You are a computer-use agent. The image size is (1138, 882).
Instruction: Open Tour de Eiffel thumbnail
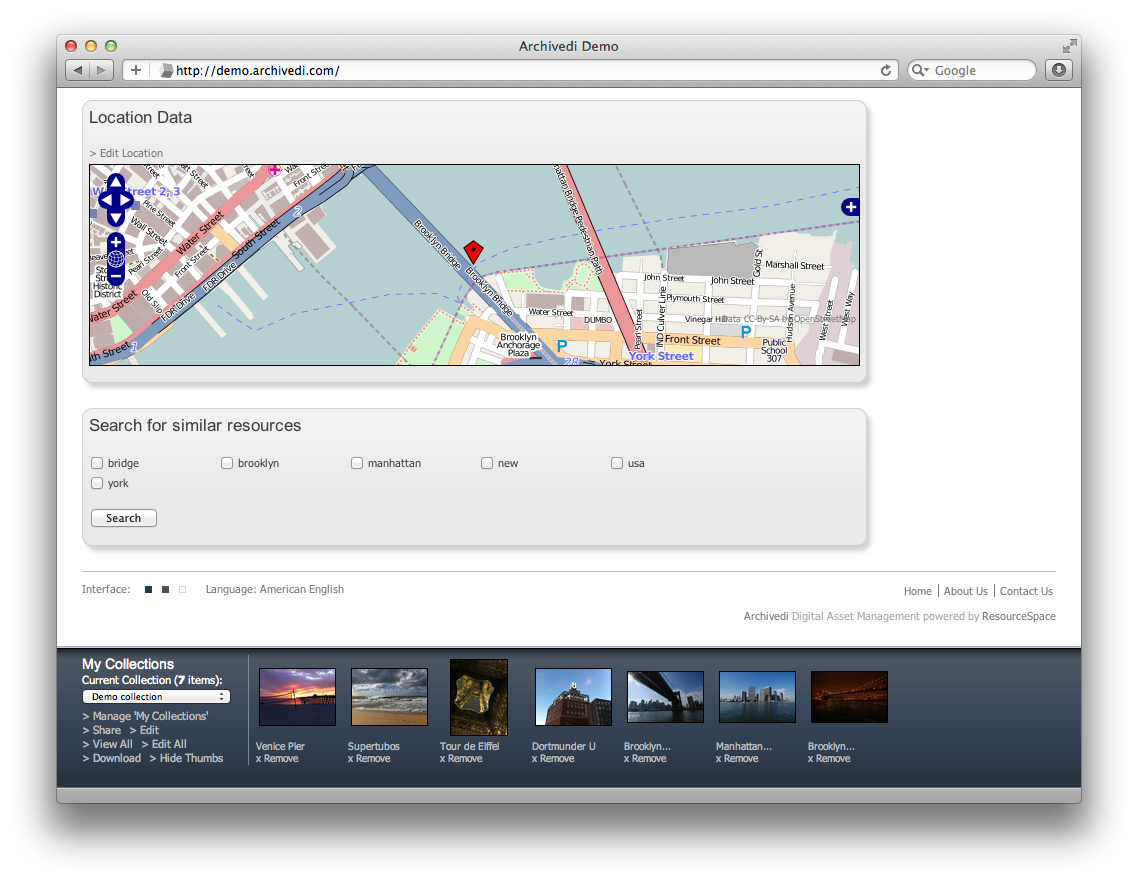479,697
